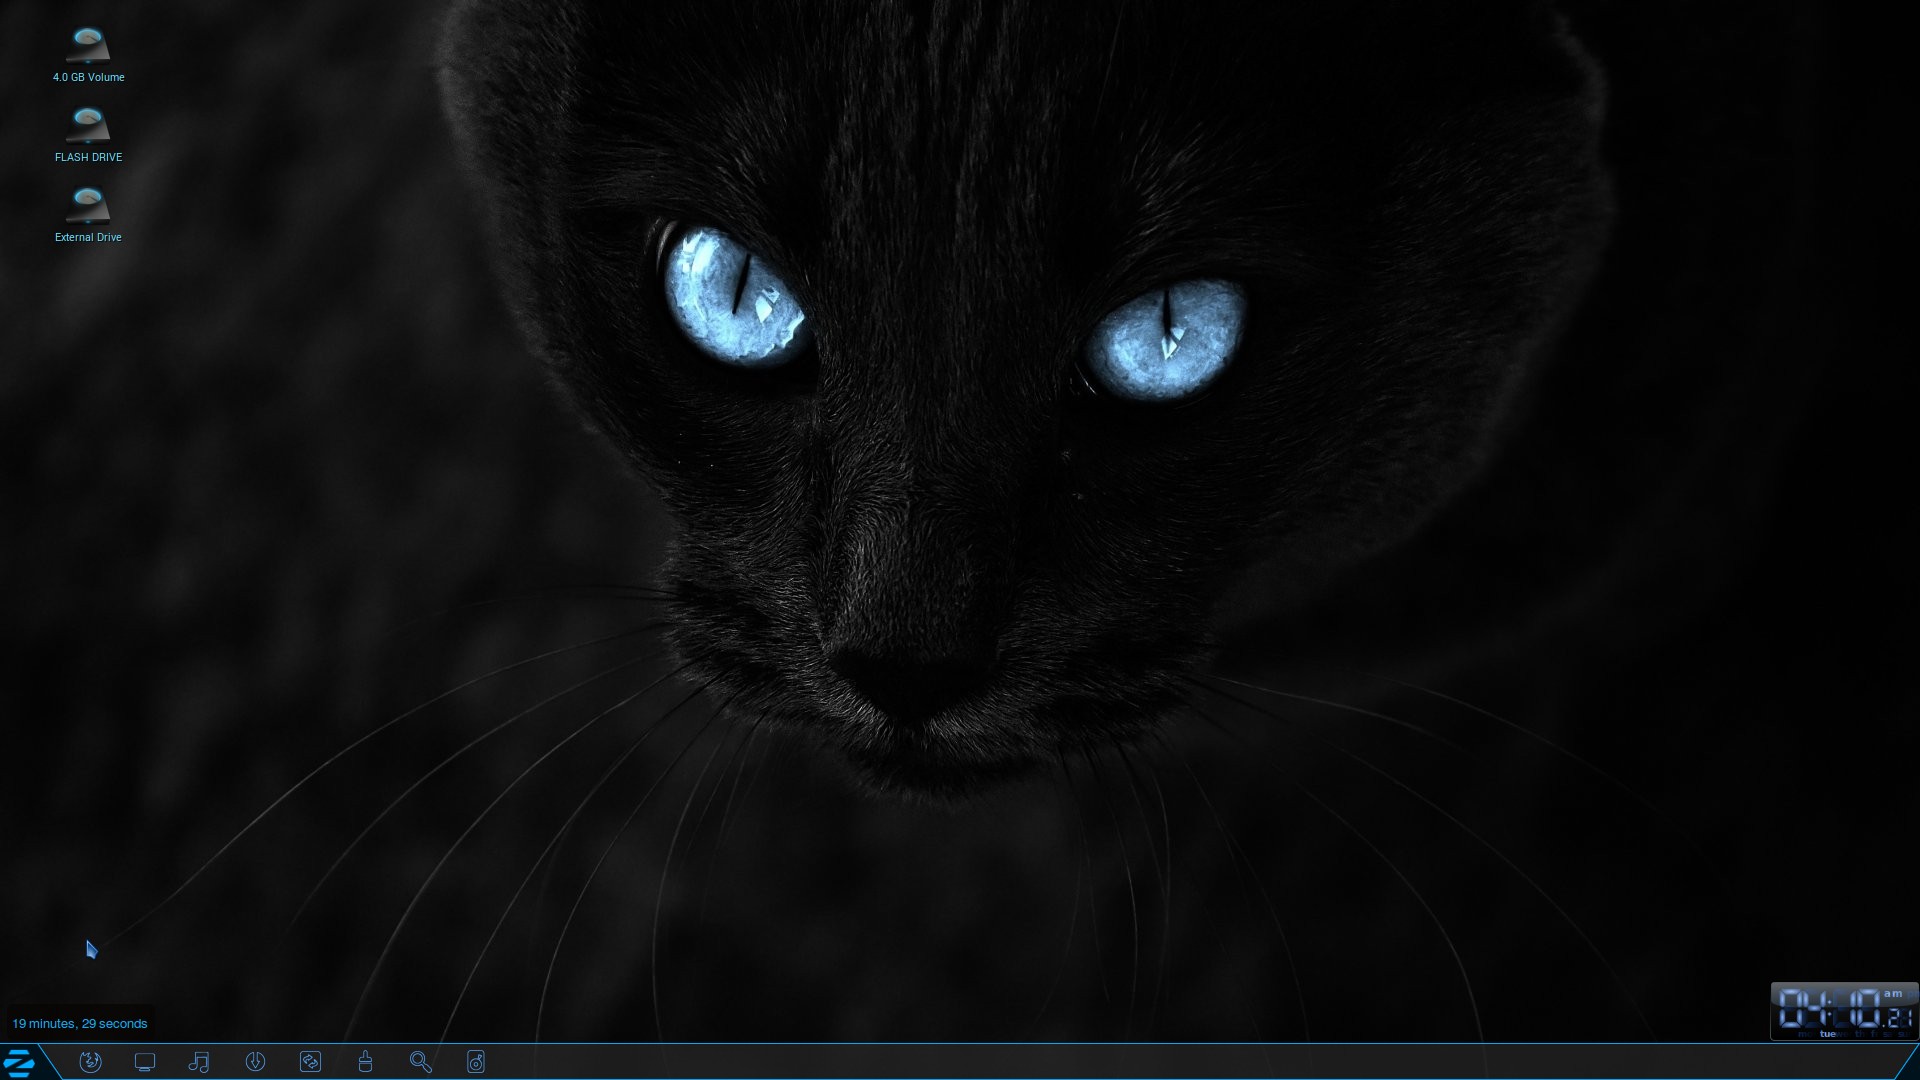Click the highlighted 'tue' day on the clock
This screenshot has height=1080, width=1920.
click(1828, 1034)
